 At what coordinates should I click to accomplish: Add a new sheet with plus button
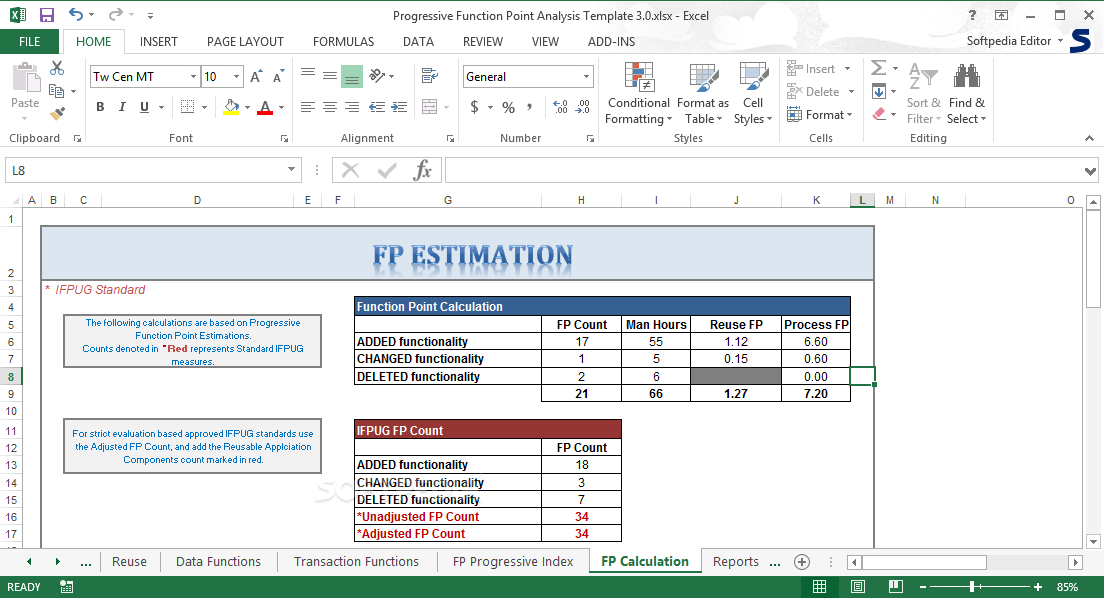tap(801, 561)
